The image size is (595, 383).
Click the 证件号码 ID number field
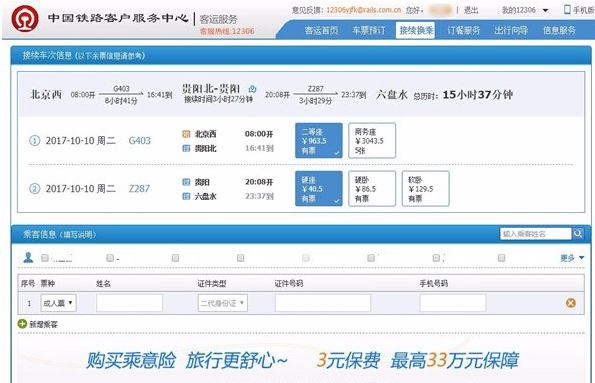(323, 303)
